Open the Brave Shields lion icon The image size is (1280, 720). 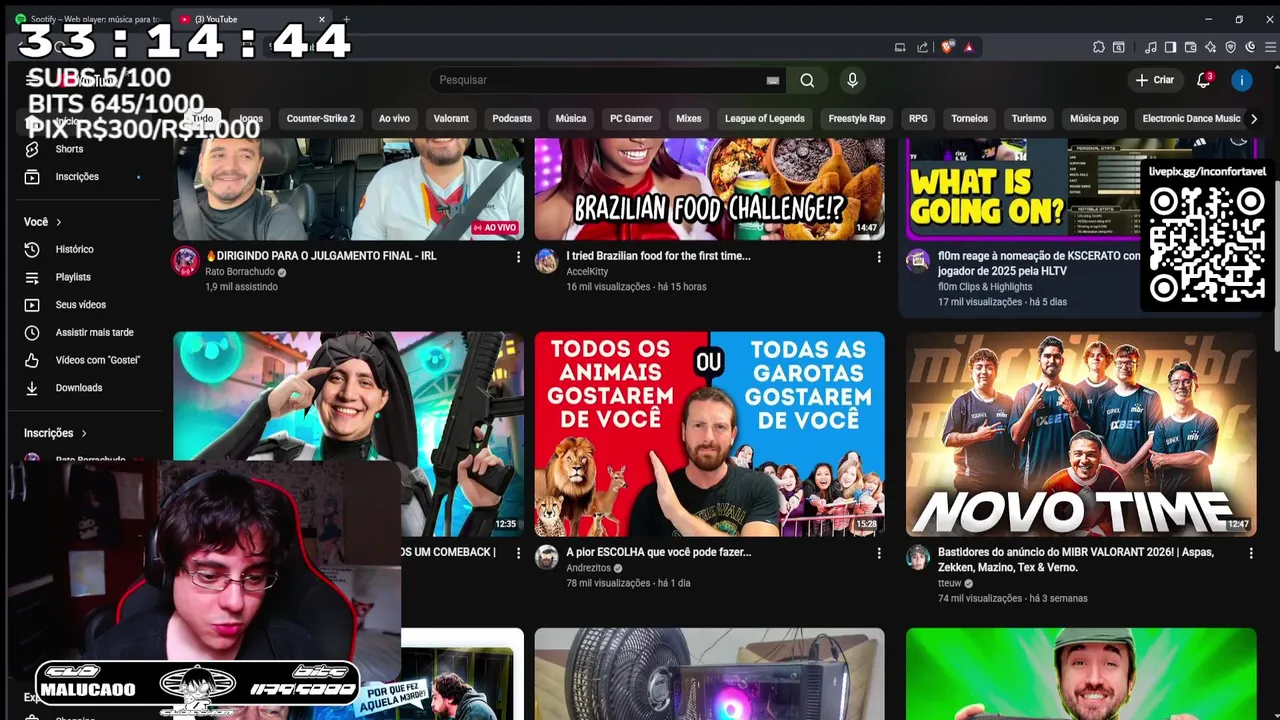coord(948,47)
